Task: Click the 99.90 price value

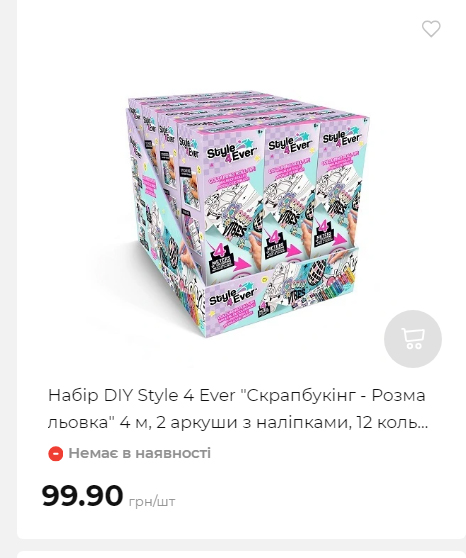Action: 82,495
